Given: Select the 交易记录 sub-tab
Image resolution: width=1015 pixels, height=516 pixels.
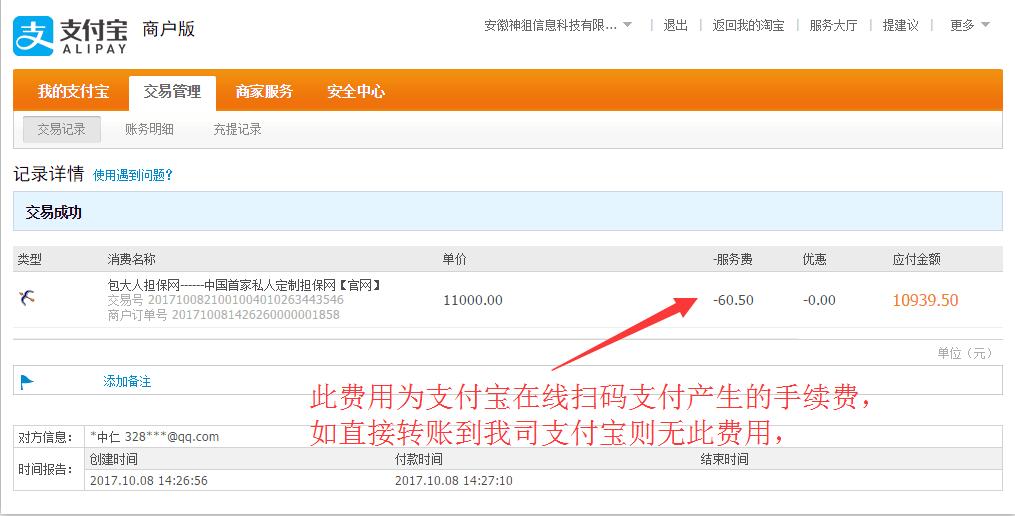Looking at the screenshot, I should (62, 129).
